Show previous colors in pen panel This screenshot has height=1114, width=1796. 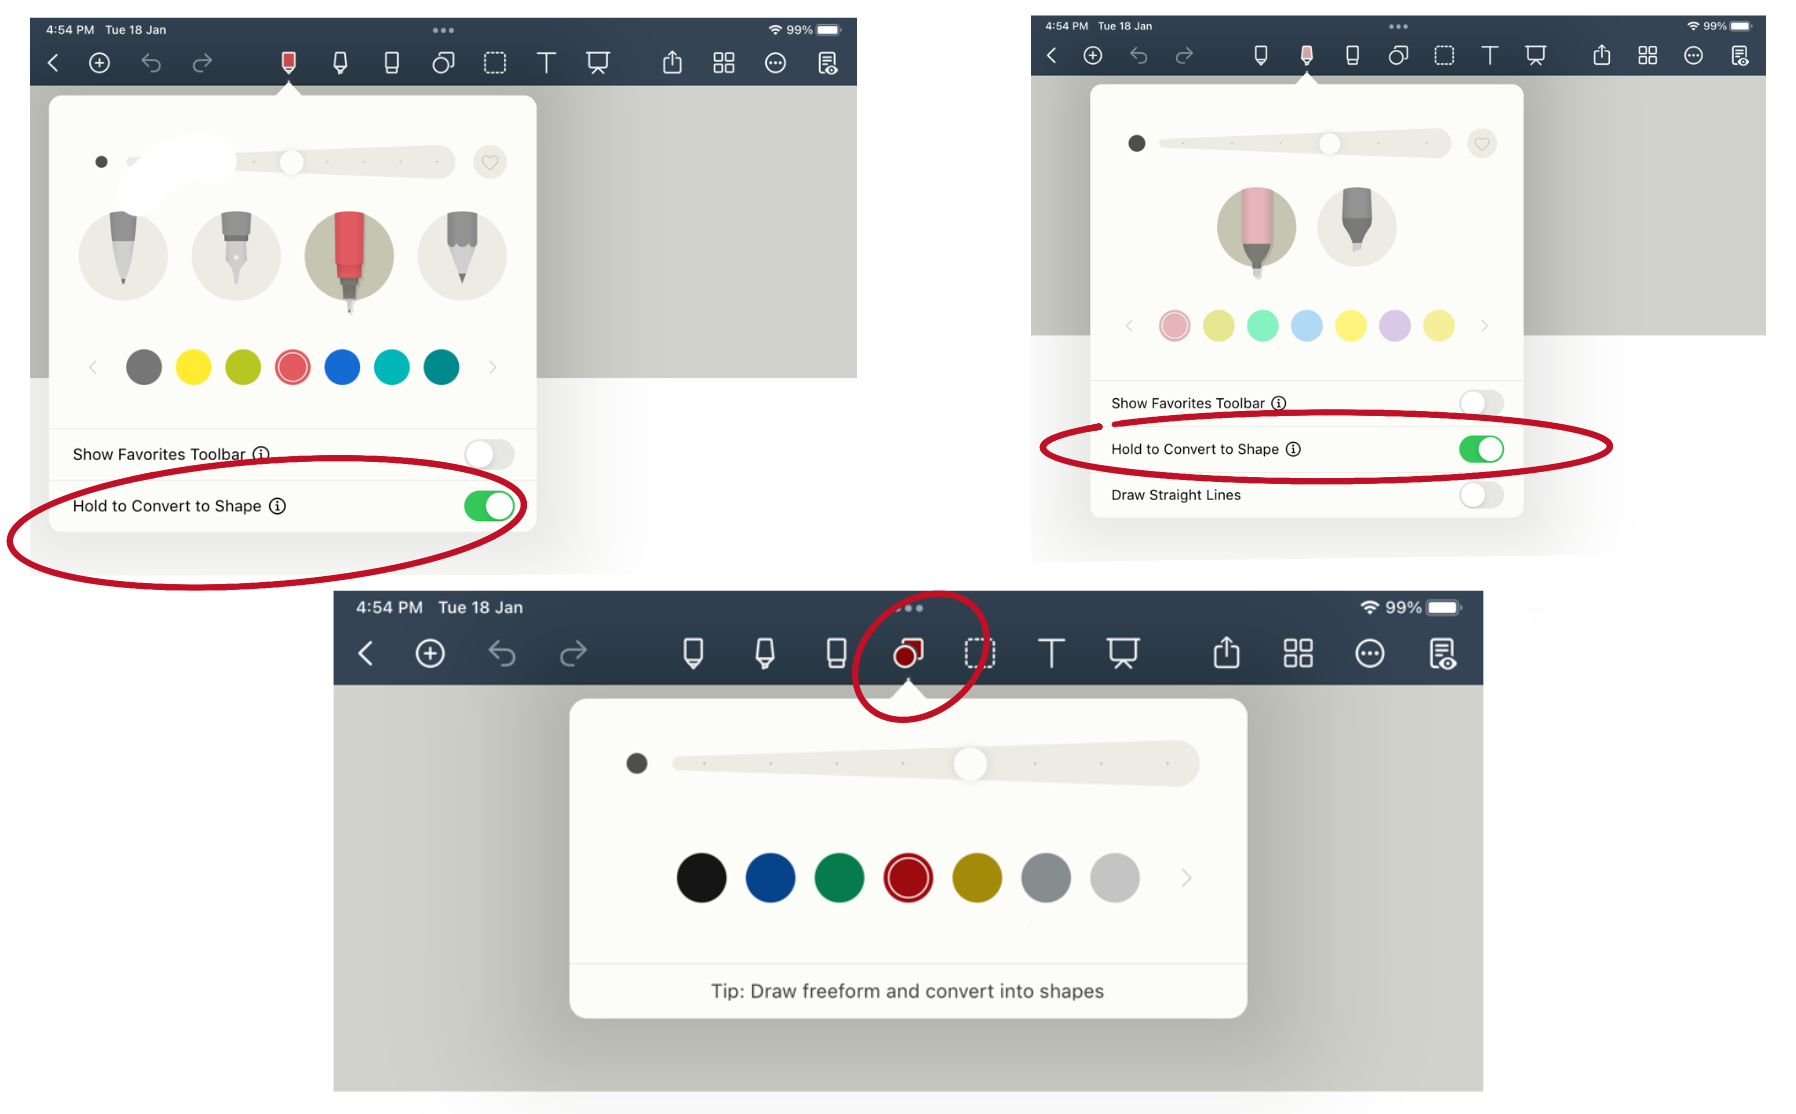tap(93, 367)
